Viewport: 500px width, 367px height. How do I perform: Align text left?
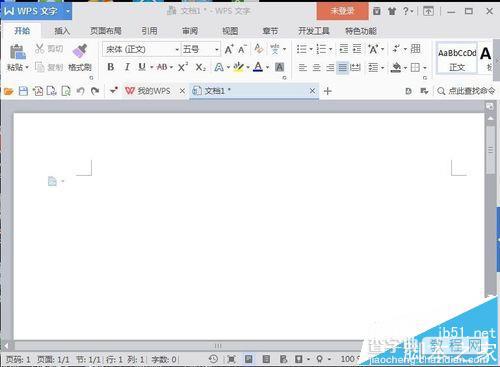[302, 68]
